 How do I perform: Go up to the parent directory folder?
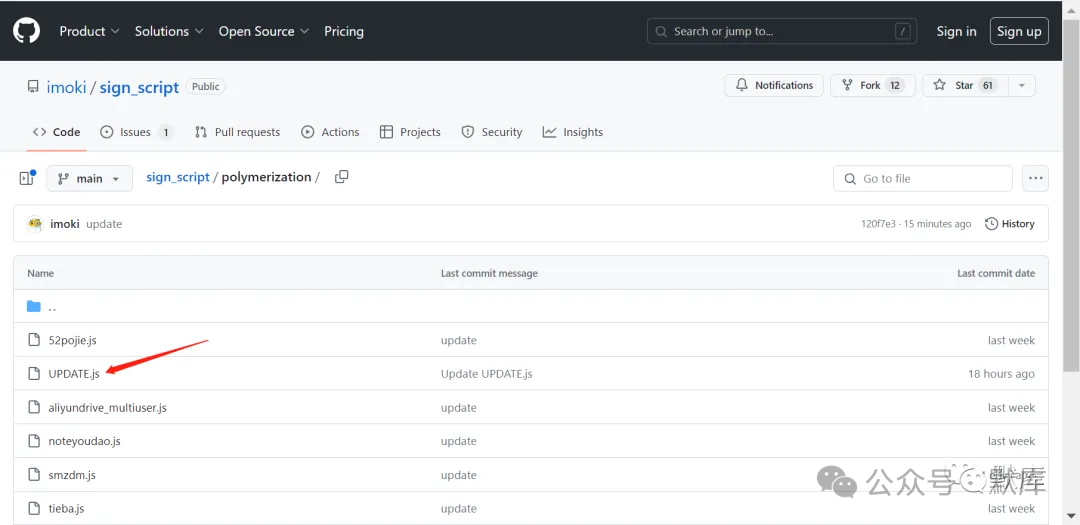41,307
